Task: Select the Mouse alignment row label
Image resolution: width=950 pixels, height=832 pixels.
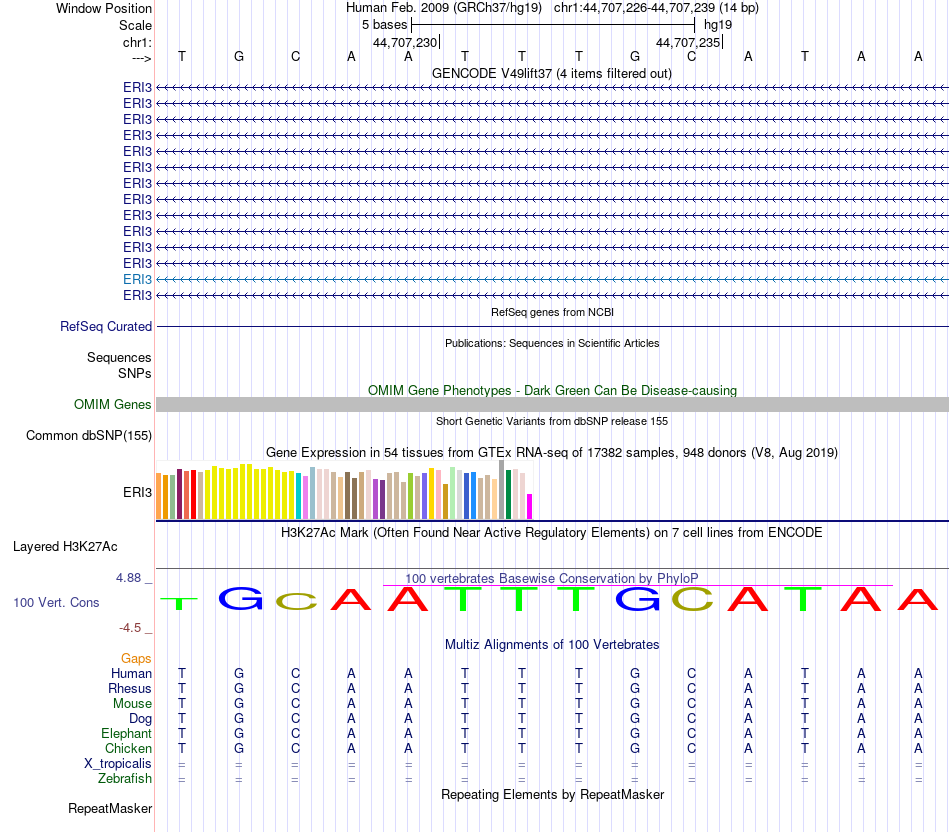Action: tap(132, 704)
